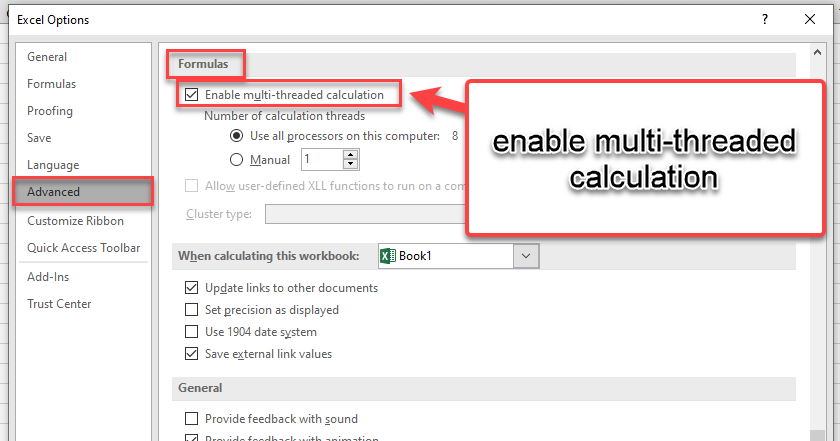Click the 'When calculating this workbook:' label
This screenshot has height=441, width=840.
pyautogui.click(x=268, y=256)
